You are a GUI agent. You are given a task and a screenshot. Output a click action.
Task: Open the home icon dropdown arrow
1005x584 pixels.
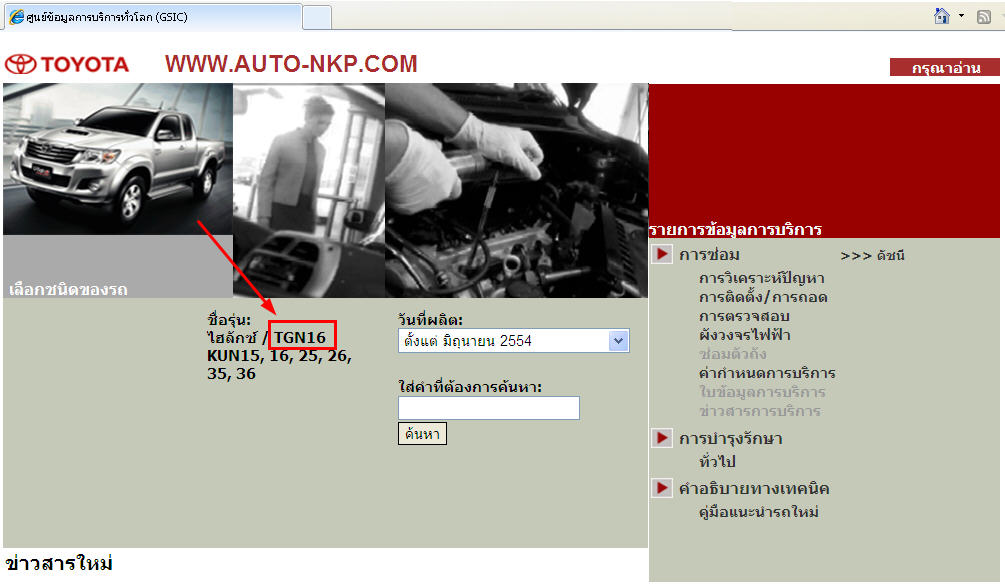click(x=961, y=16)
